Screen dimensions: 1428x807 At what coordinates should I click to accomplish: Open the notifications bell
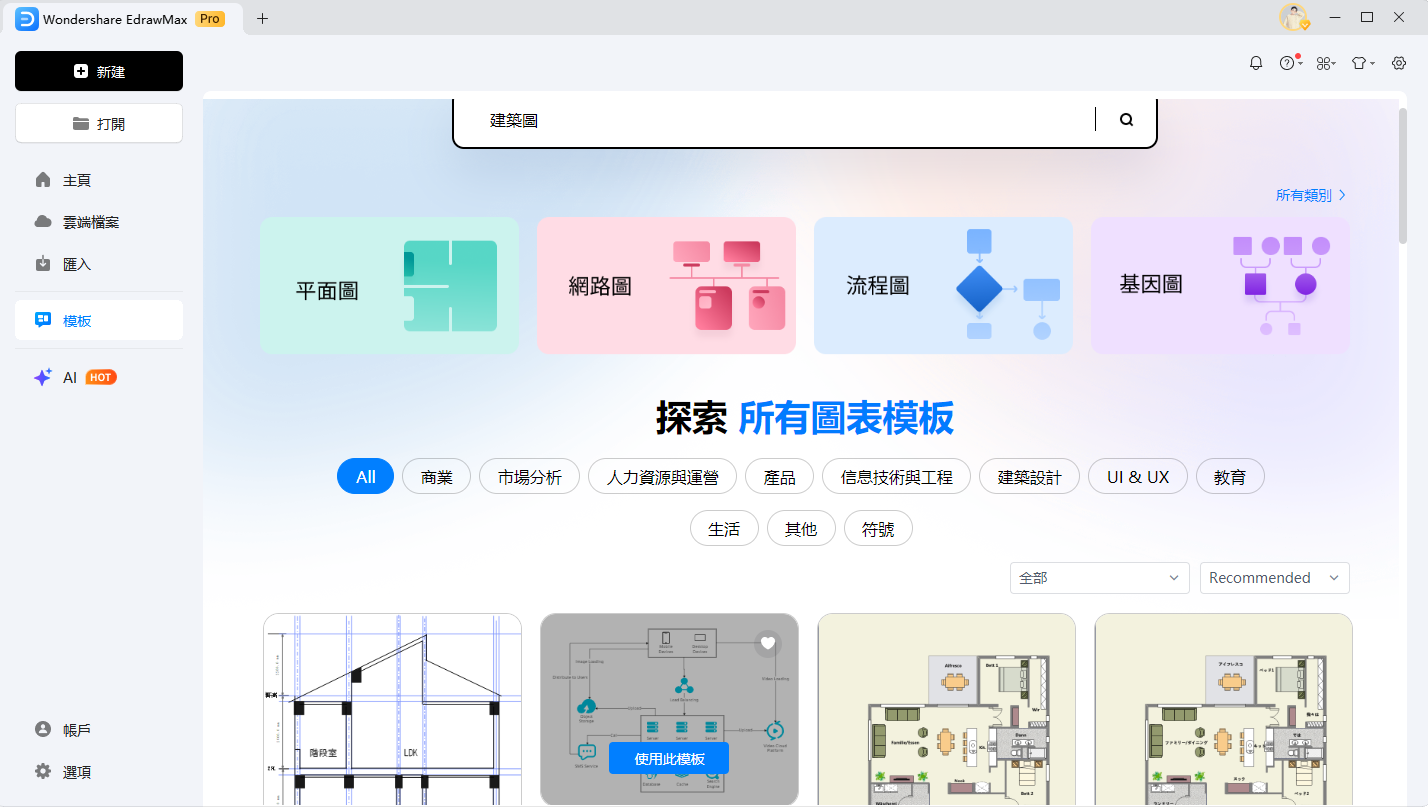[1255, 62]
